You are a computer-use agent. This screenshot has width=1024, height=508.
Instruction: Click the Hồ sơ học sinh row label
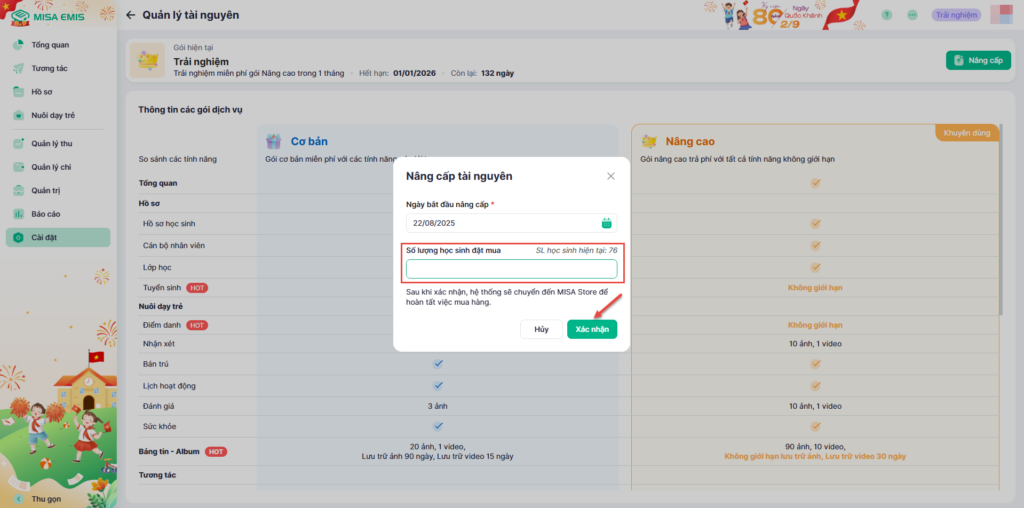[x=169, y=223]
